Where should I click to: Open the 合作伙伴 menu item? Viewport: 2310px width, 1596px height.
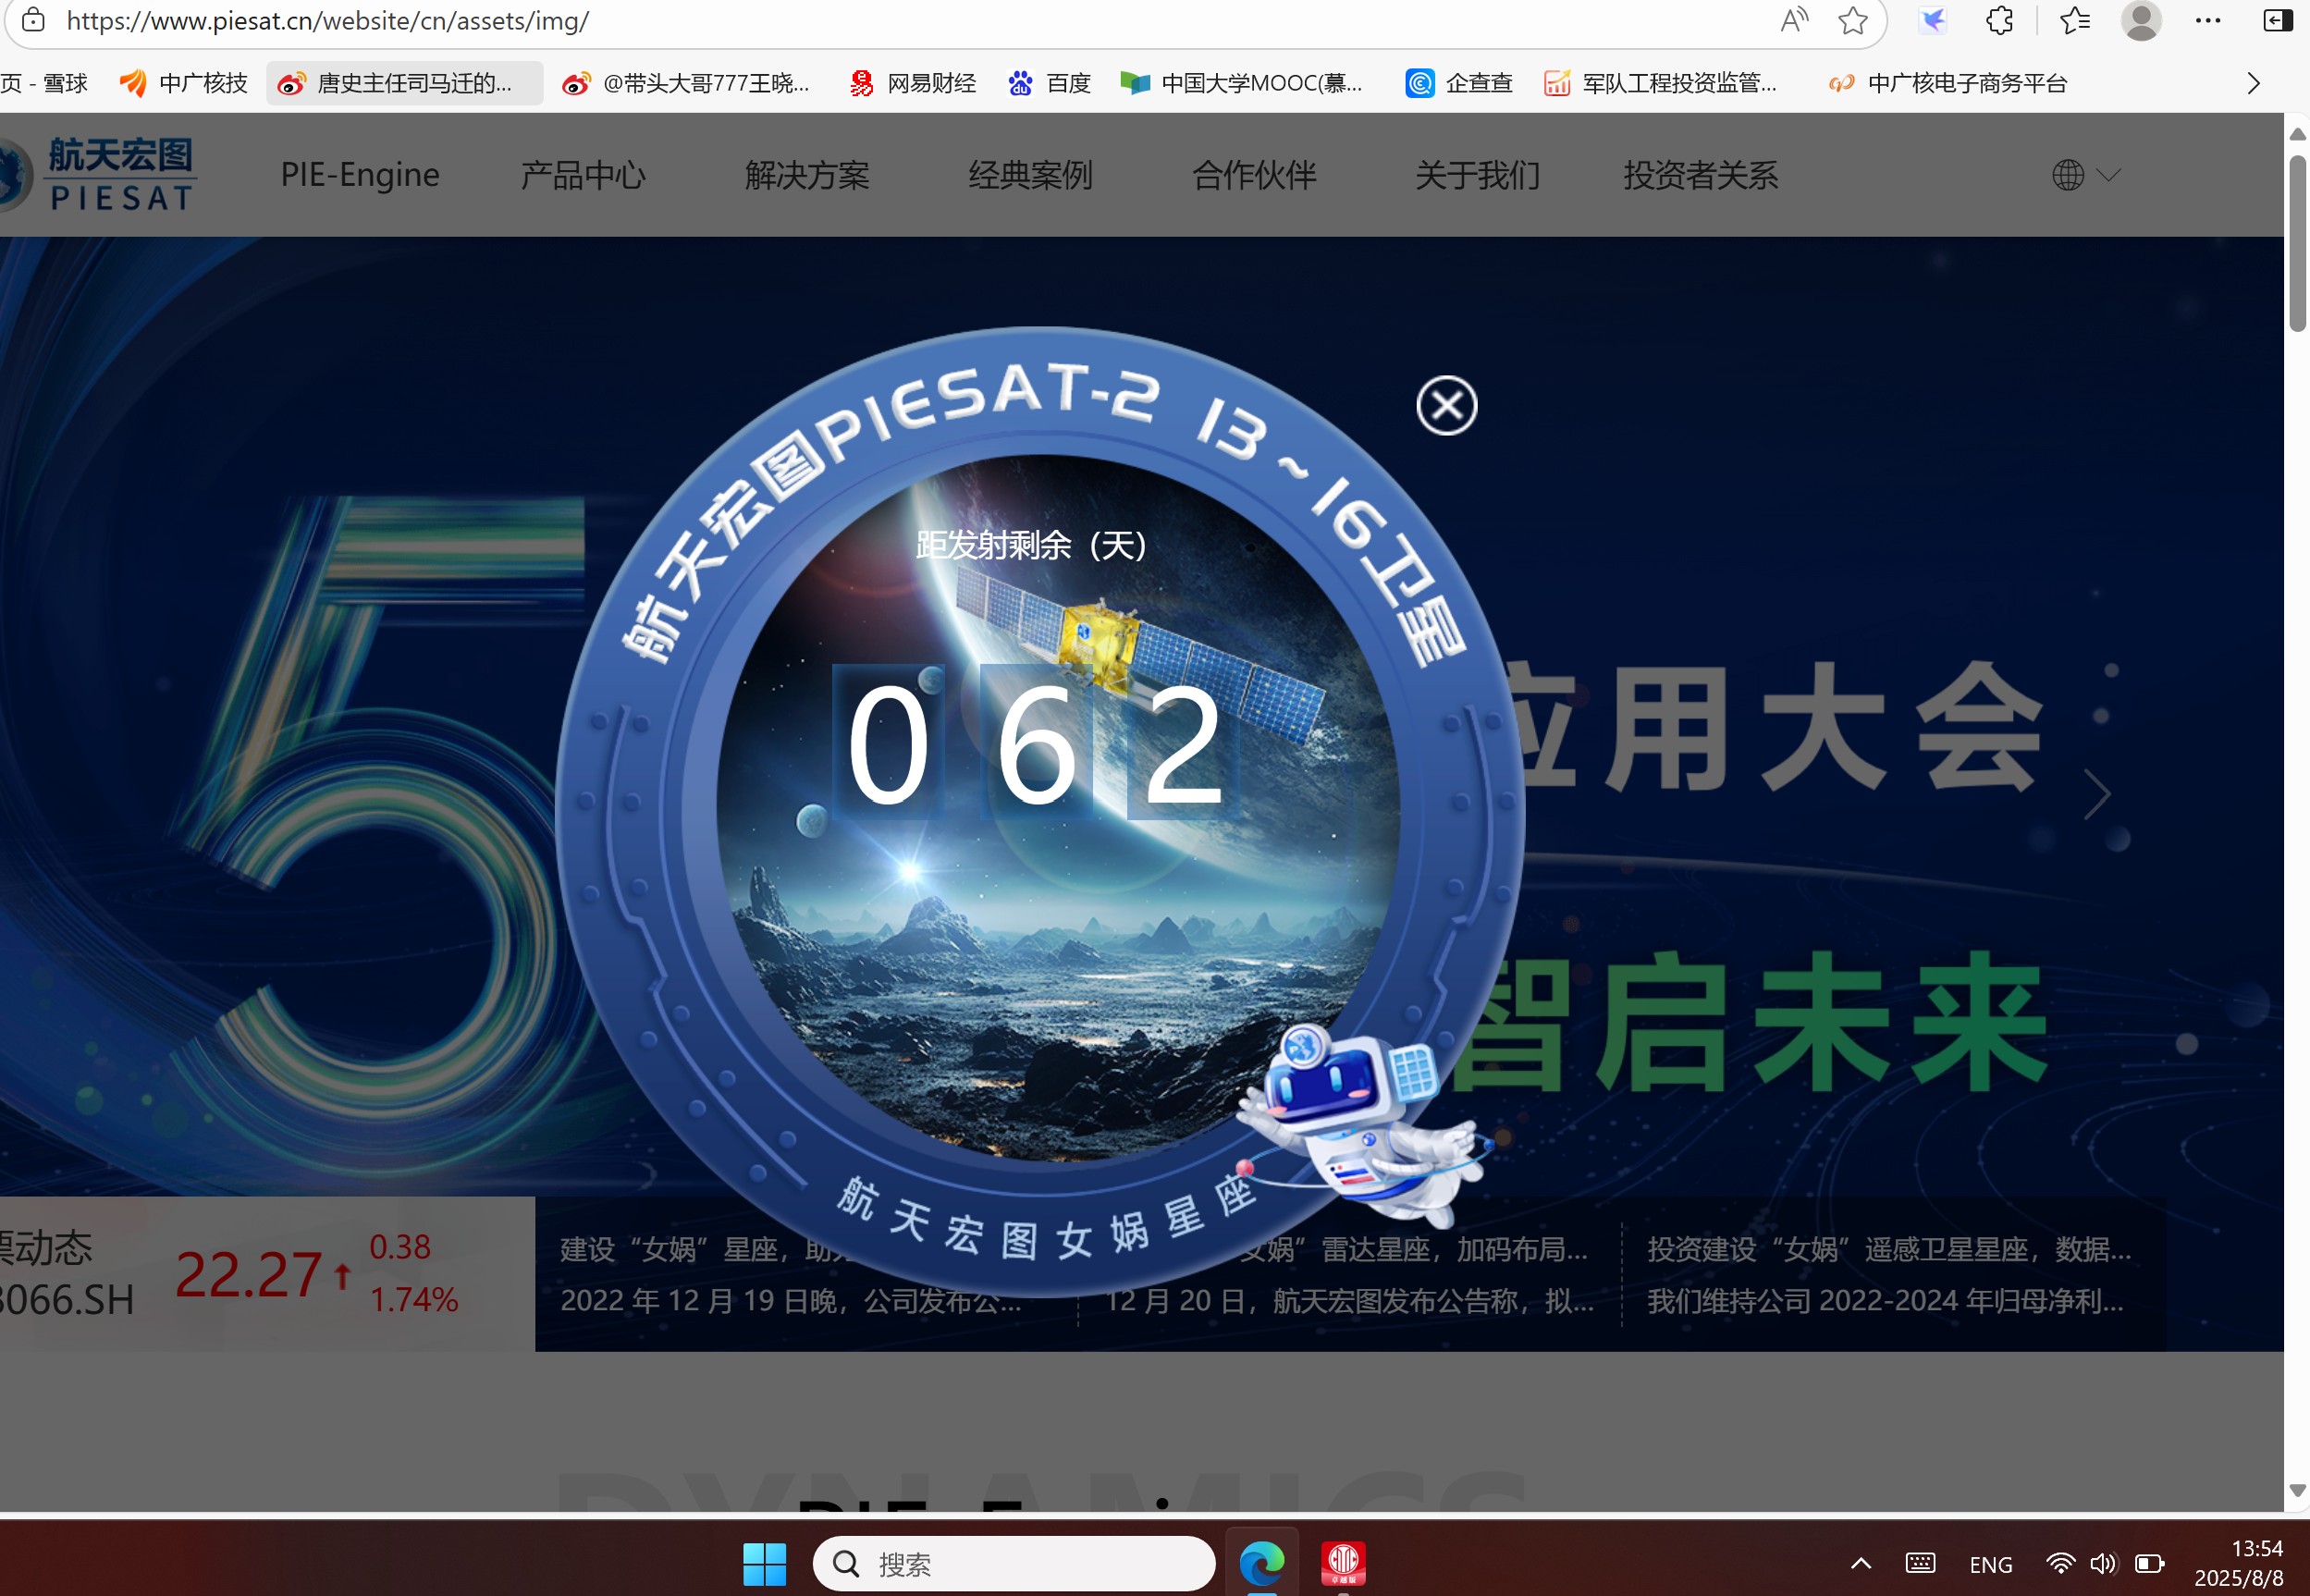[1253, 175]
